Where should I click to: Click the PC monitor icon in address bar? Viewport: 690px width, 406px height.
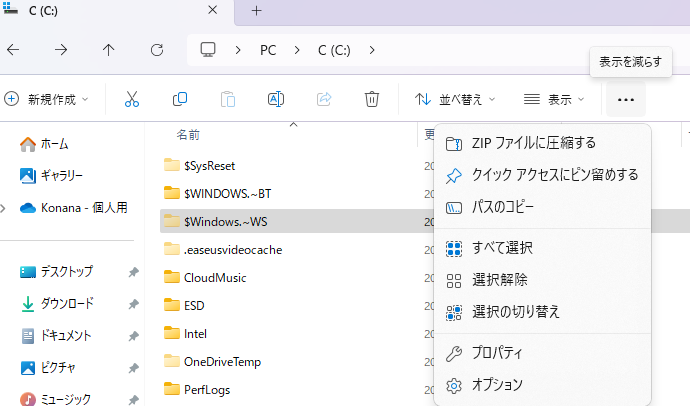point(208,50)
